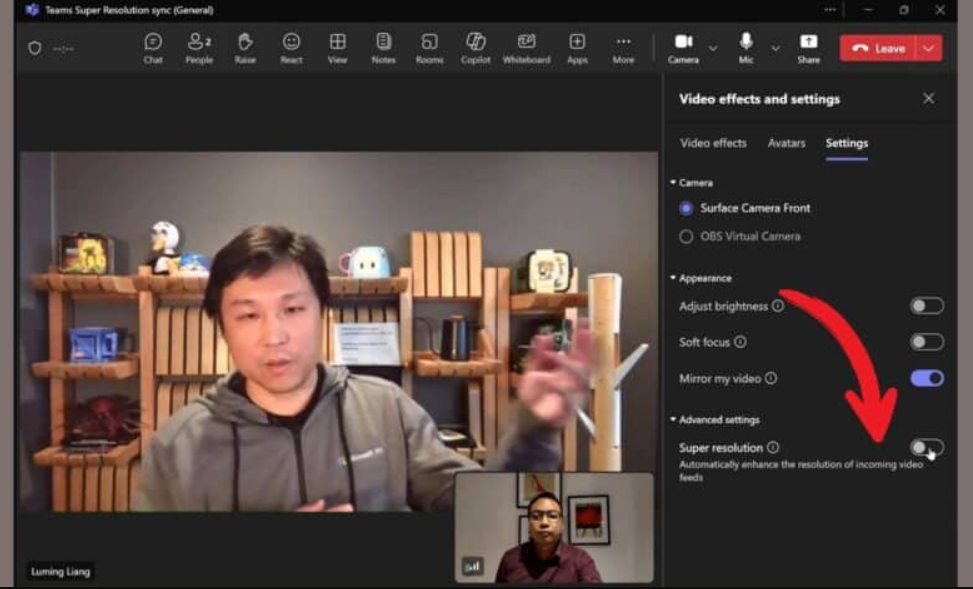Viewport: 973px width, 589px height.
Task: Click the Super resolution description text
Action: [800, 470]
